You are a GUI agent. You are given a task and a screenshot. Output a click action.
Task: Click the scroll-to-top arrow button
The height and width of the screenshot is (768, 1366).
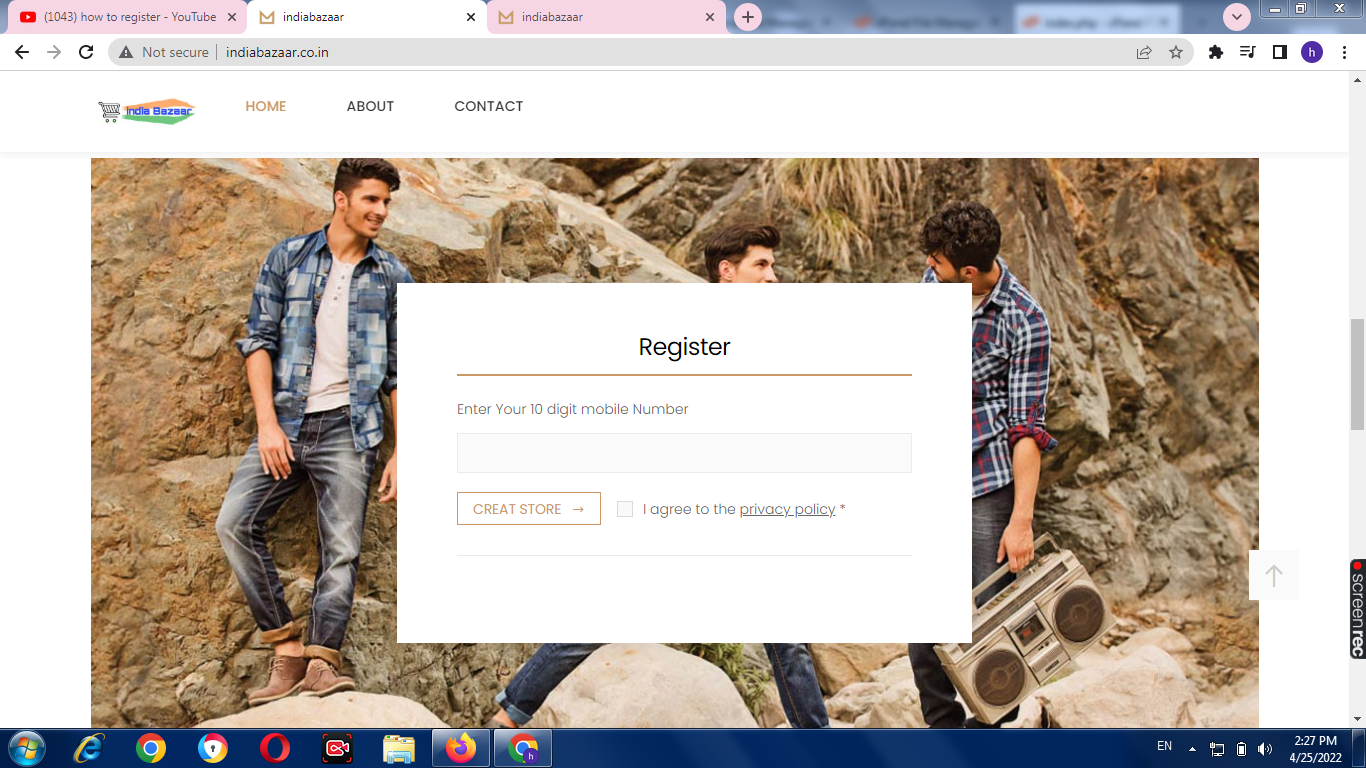(1273, 575)
